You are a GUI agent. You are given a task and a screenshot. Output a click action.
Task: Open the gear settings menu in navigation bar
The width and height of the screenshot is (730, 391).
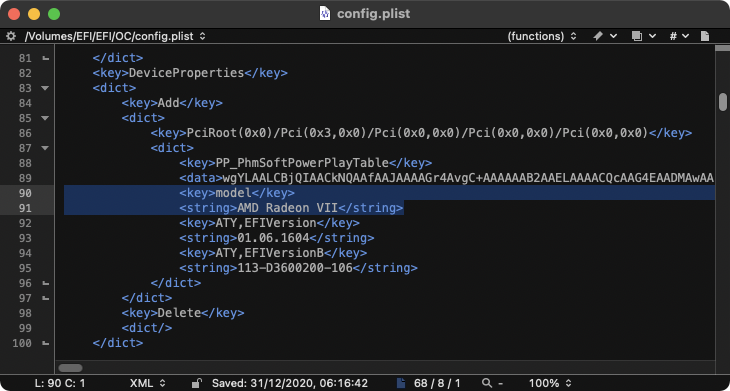[11, 36]
